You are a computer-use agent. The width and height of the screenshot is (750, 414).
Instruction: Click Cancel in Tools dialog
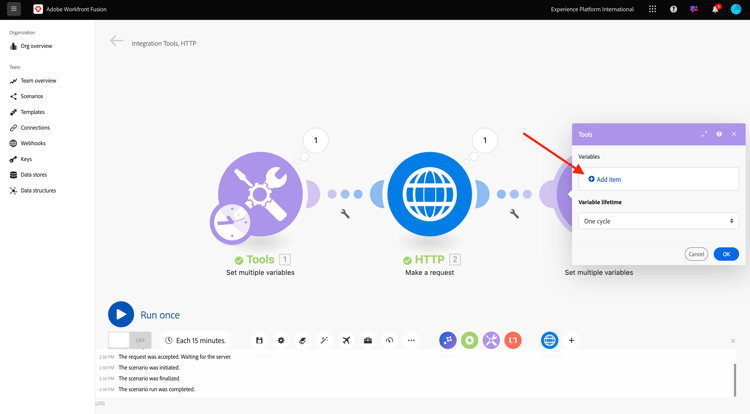(x=696, y=254)
